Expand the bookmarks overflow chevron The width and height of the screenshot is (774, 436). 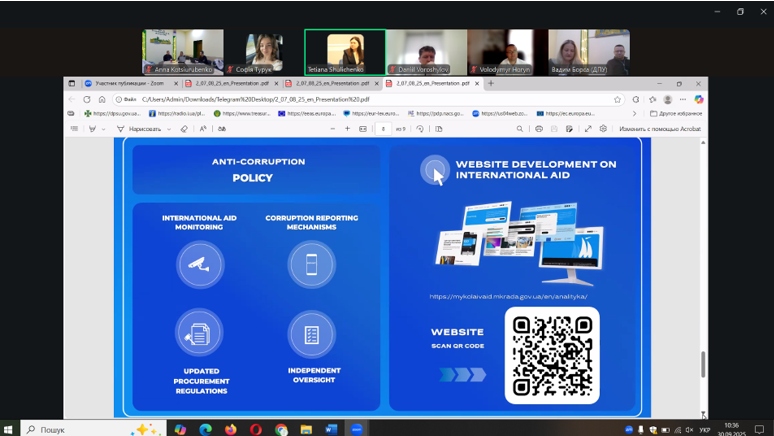pos(634,114)
